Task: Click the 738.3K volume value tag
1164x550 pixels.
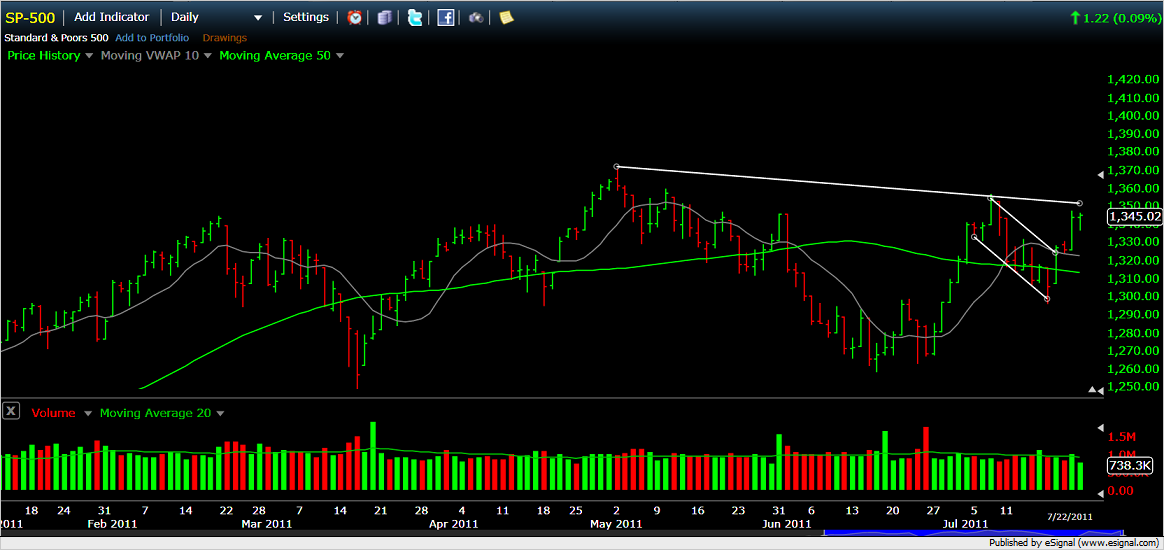Action: pos(1128,465)
